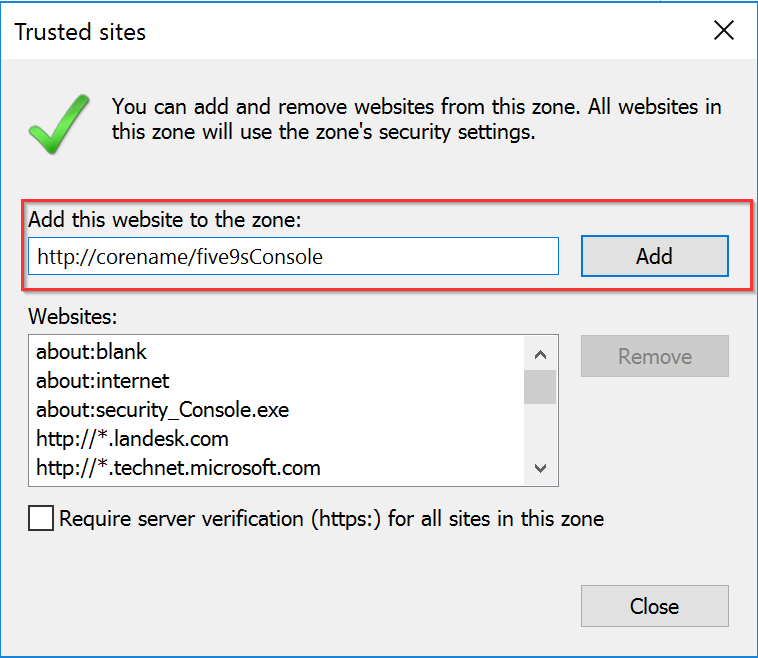Close the dialog with the title bar X
Image resolution: width=758 pixels, height=658 pixels.
point(723,31)
